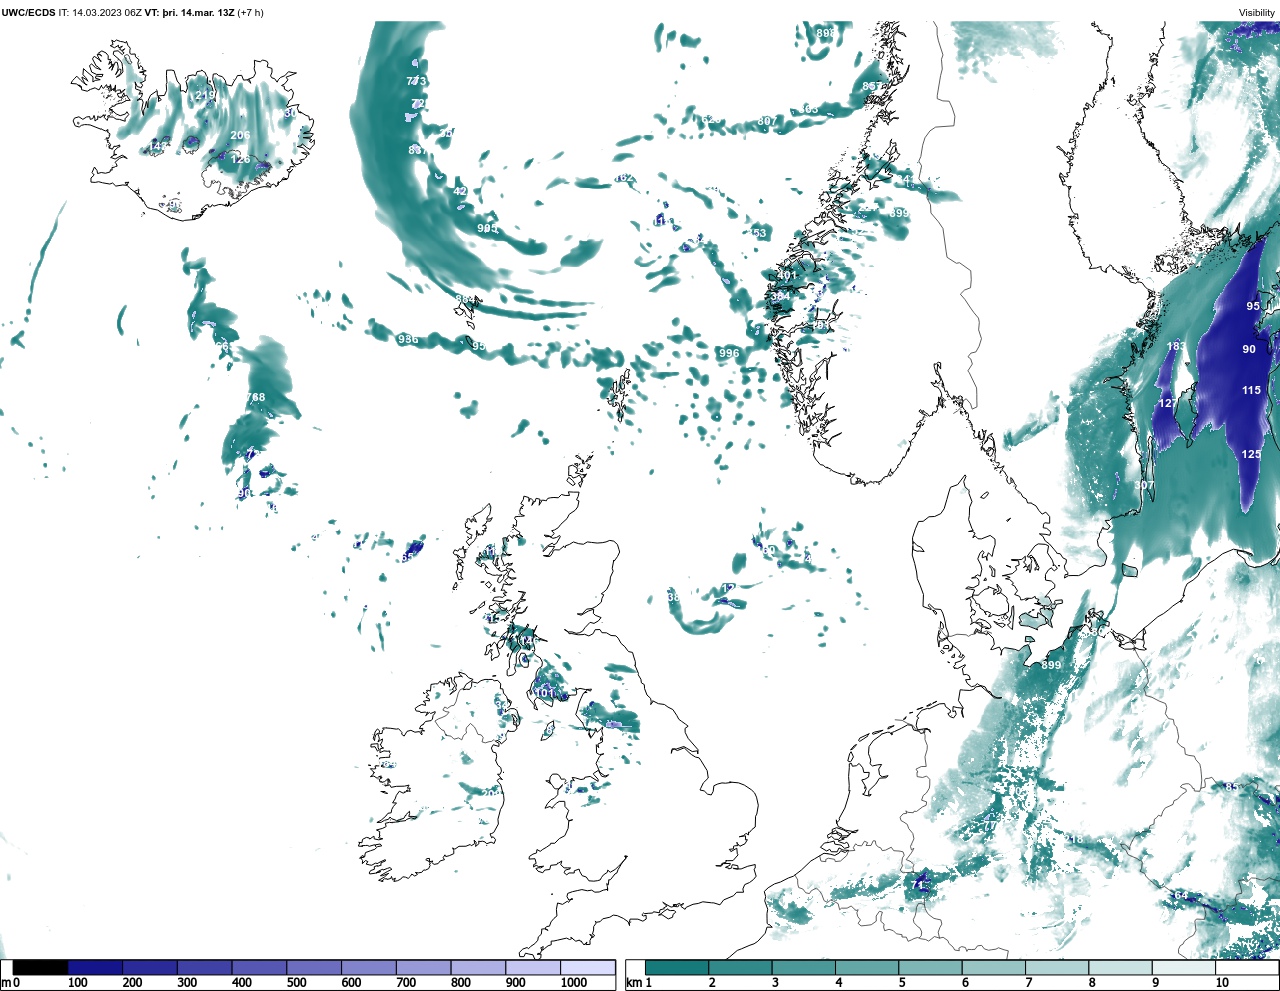The height and width of the screenshot is (991, 1280).
Task: Click the '996' value near Norway's coast
Action: tap(729, 353)
